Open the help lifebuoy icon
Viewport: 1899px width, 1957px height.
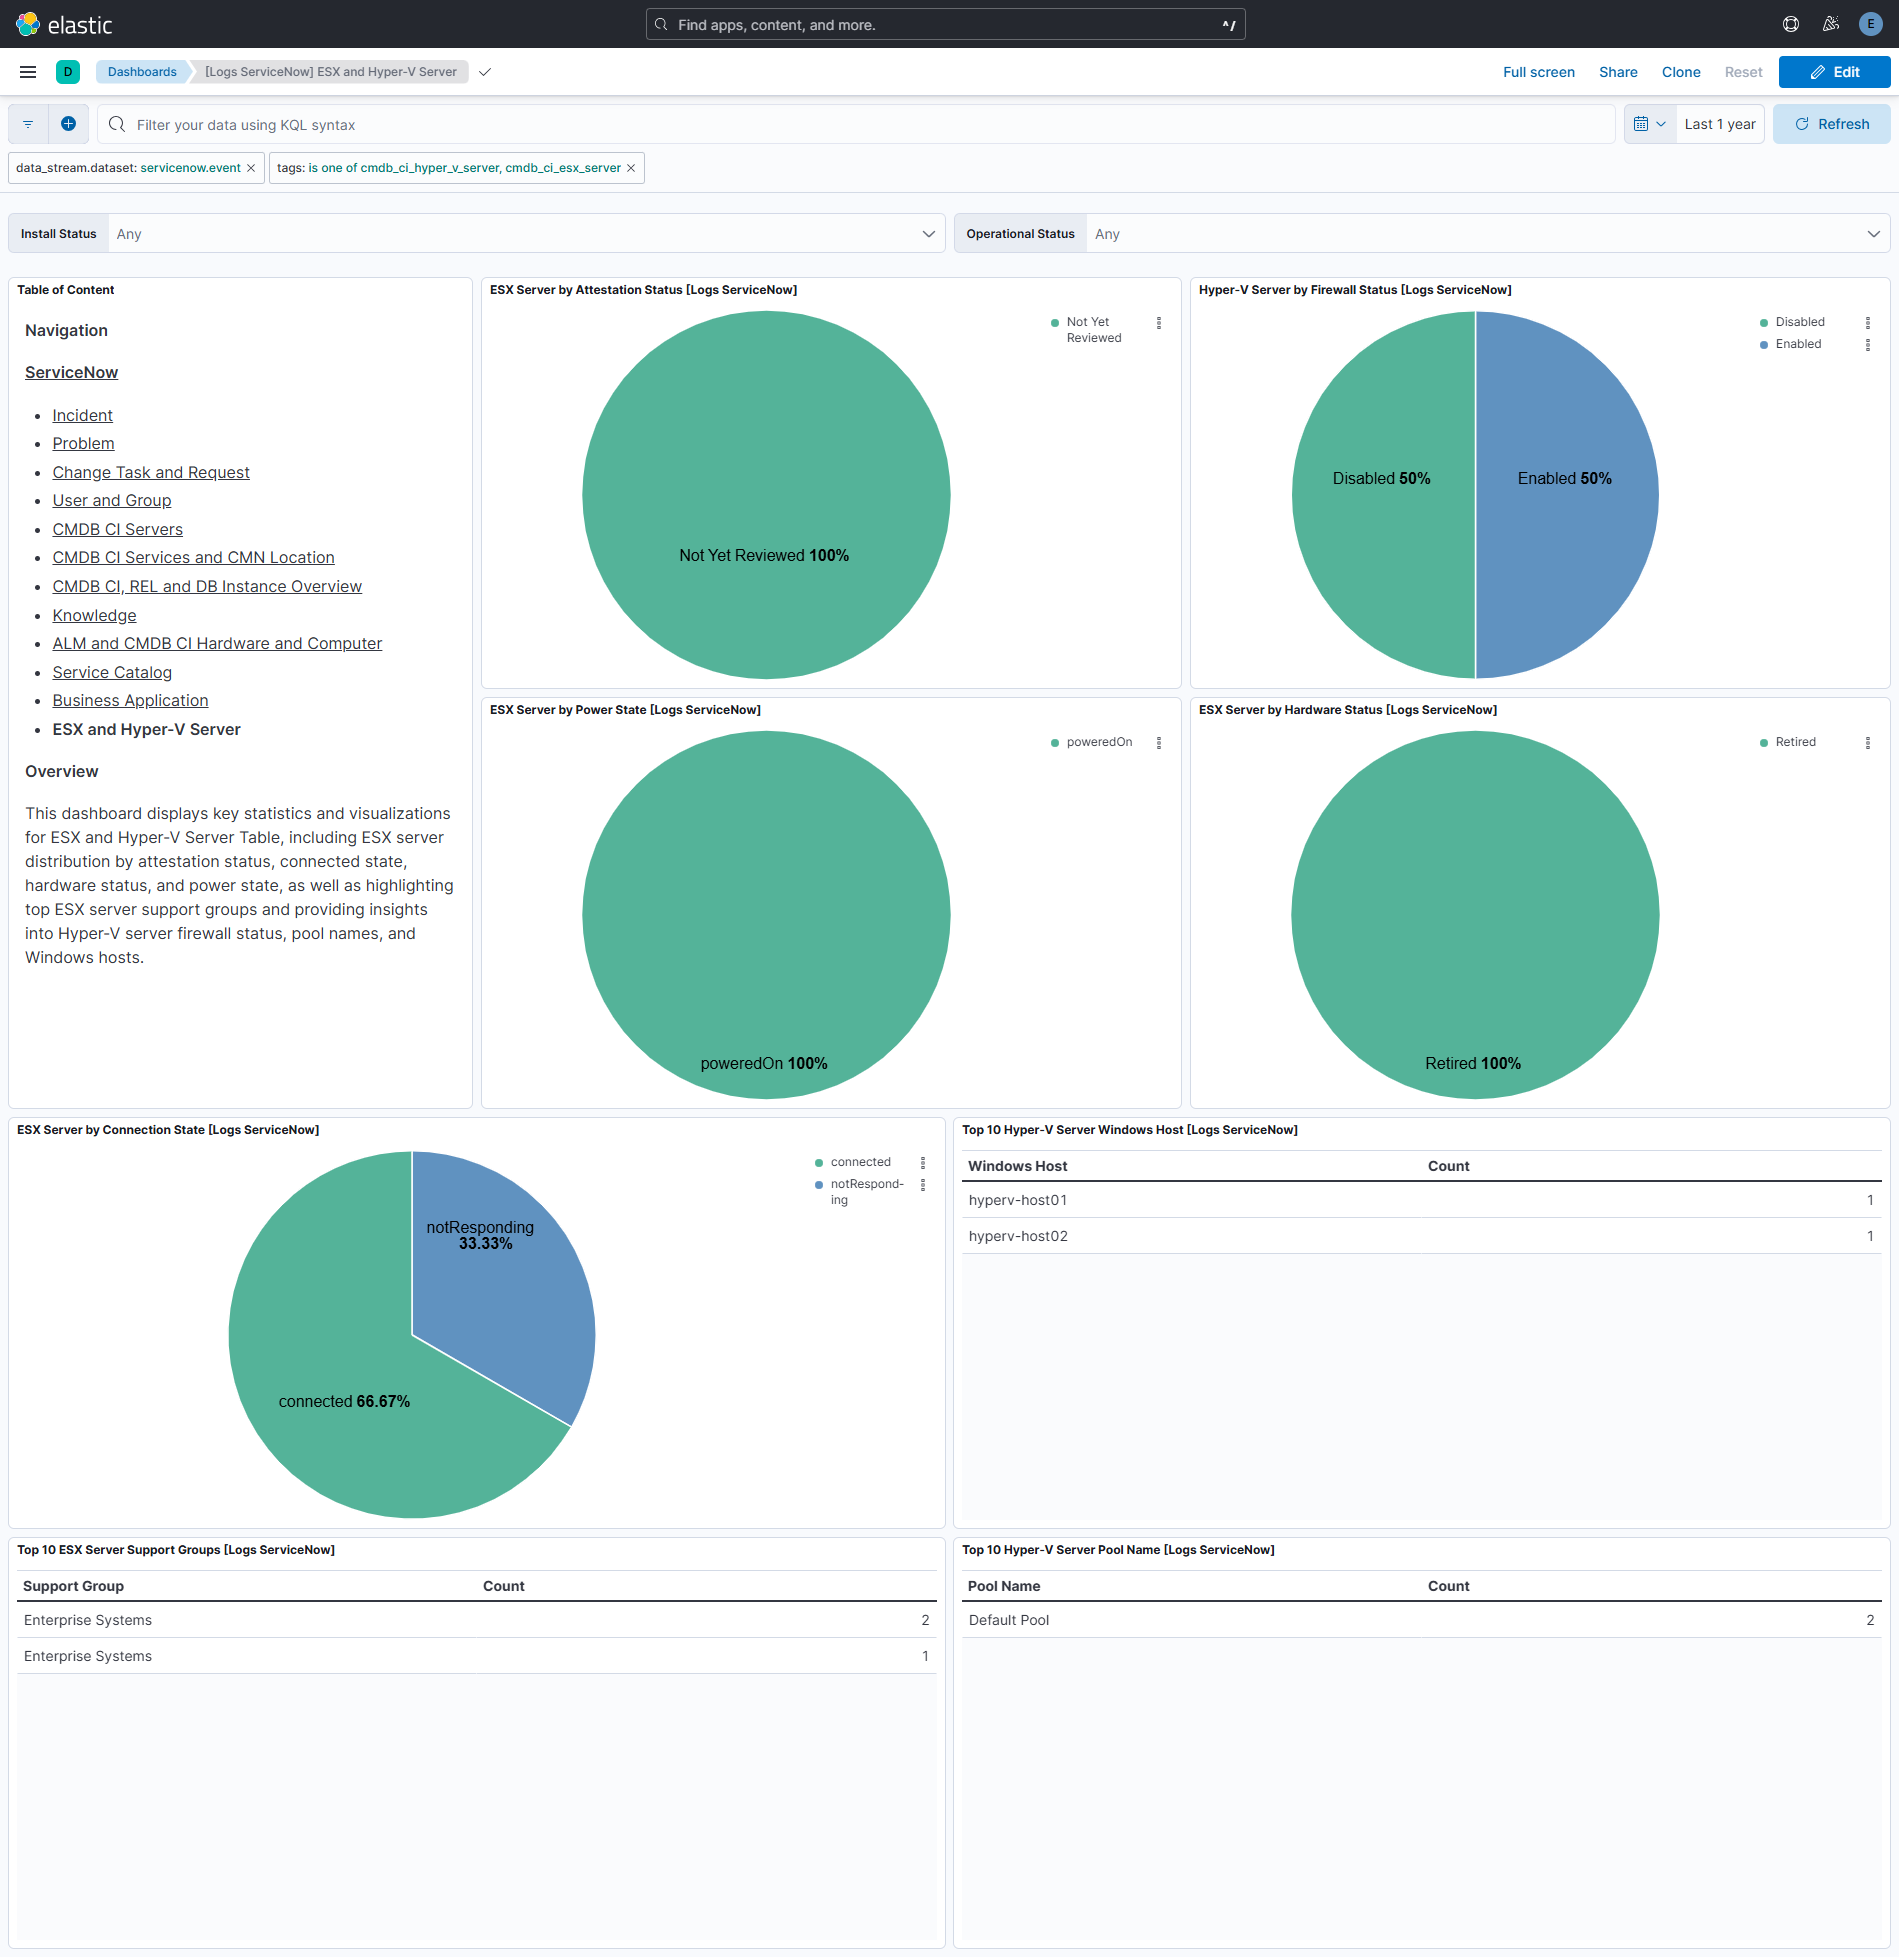pyautogui.click(x=1790, y=23)
